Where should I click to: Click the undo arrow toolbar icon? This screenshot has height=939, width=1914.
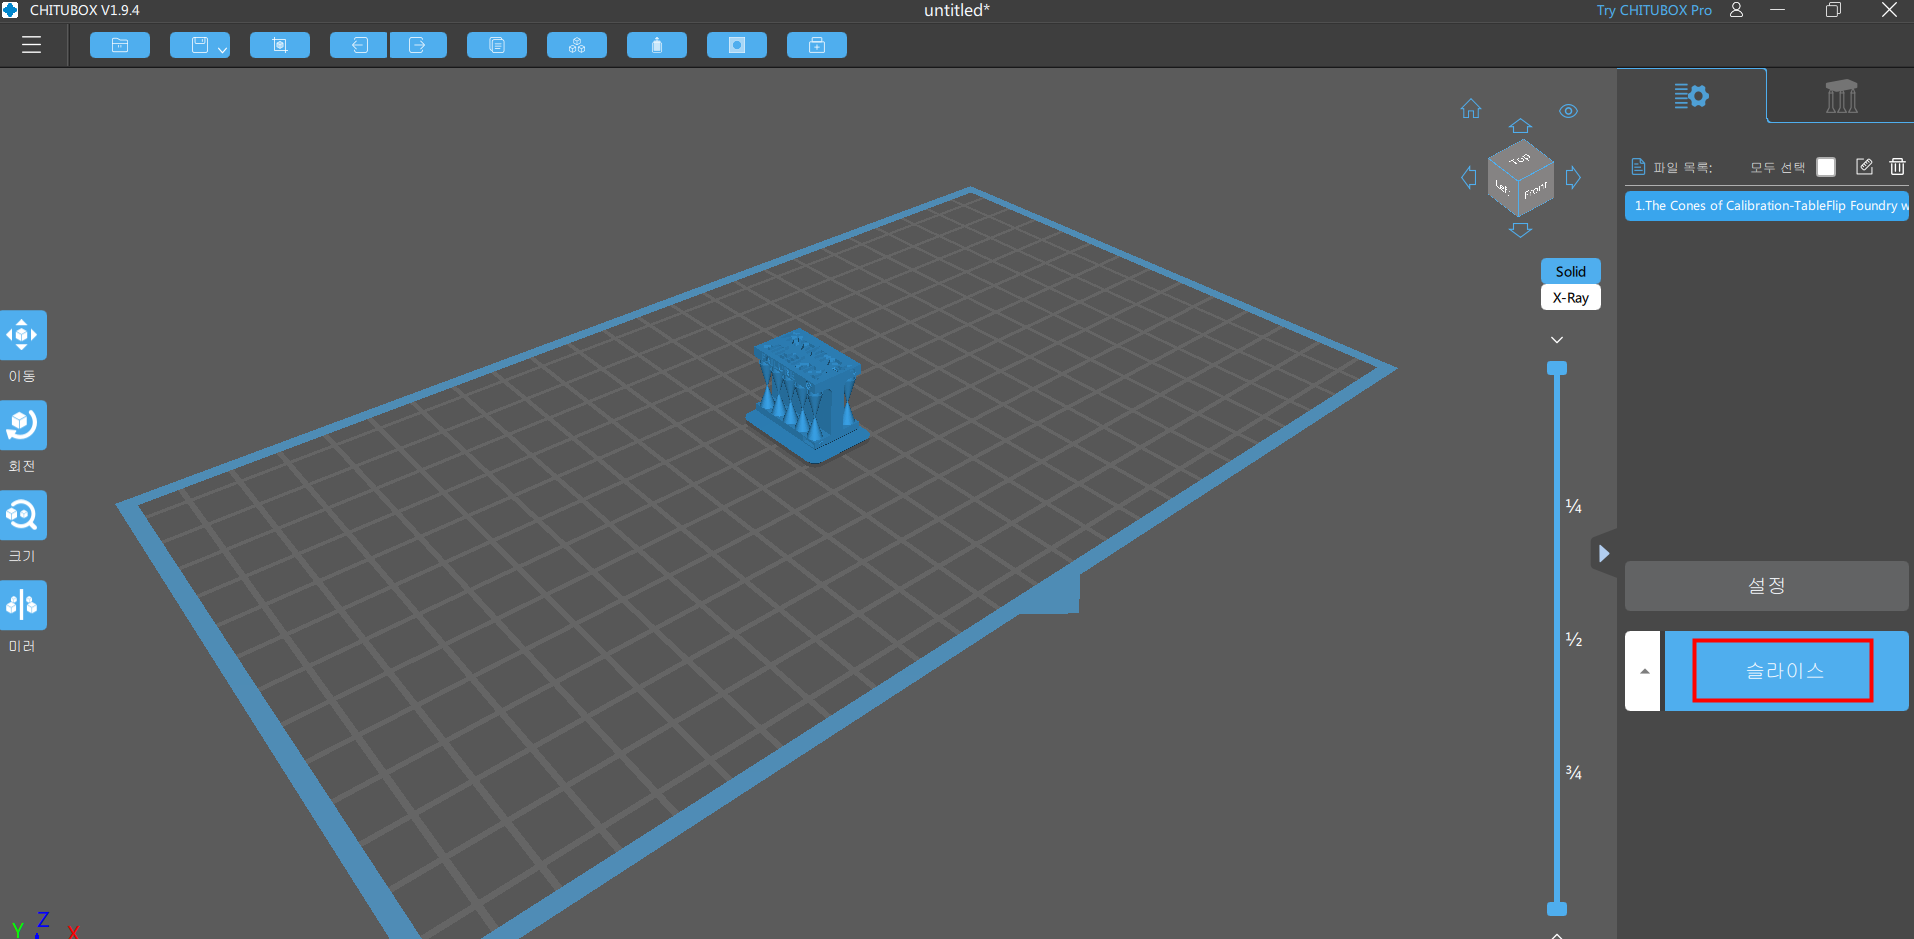coord(359,45)
